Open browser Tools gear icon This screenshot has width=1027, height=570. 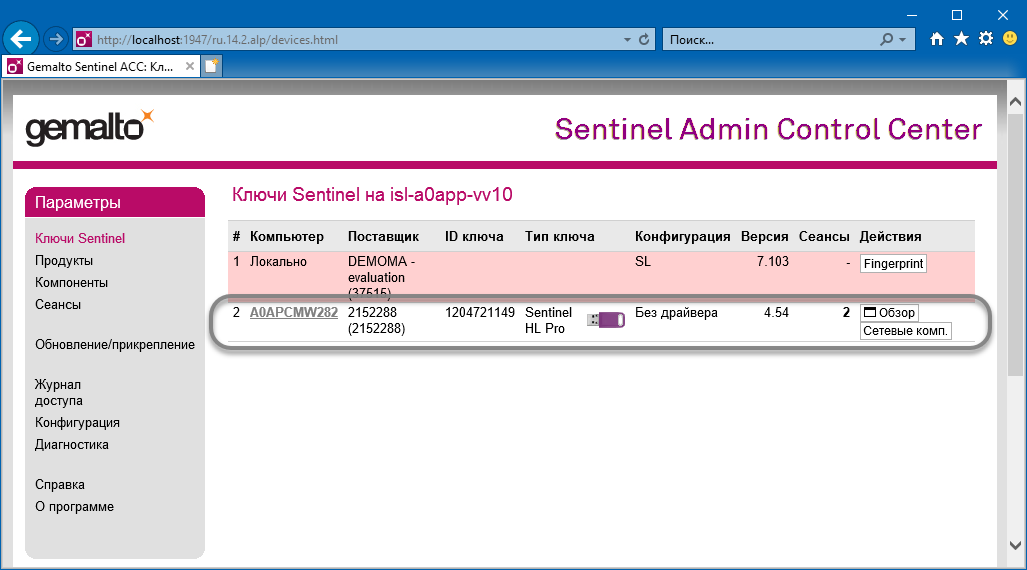click(x=985, y=39)
